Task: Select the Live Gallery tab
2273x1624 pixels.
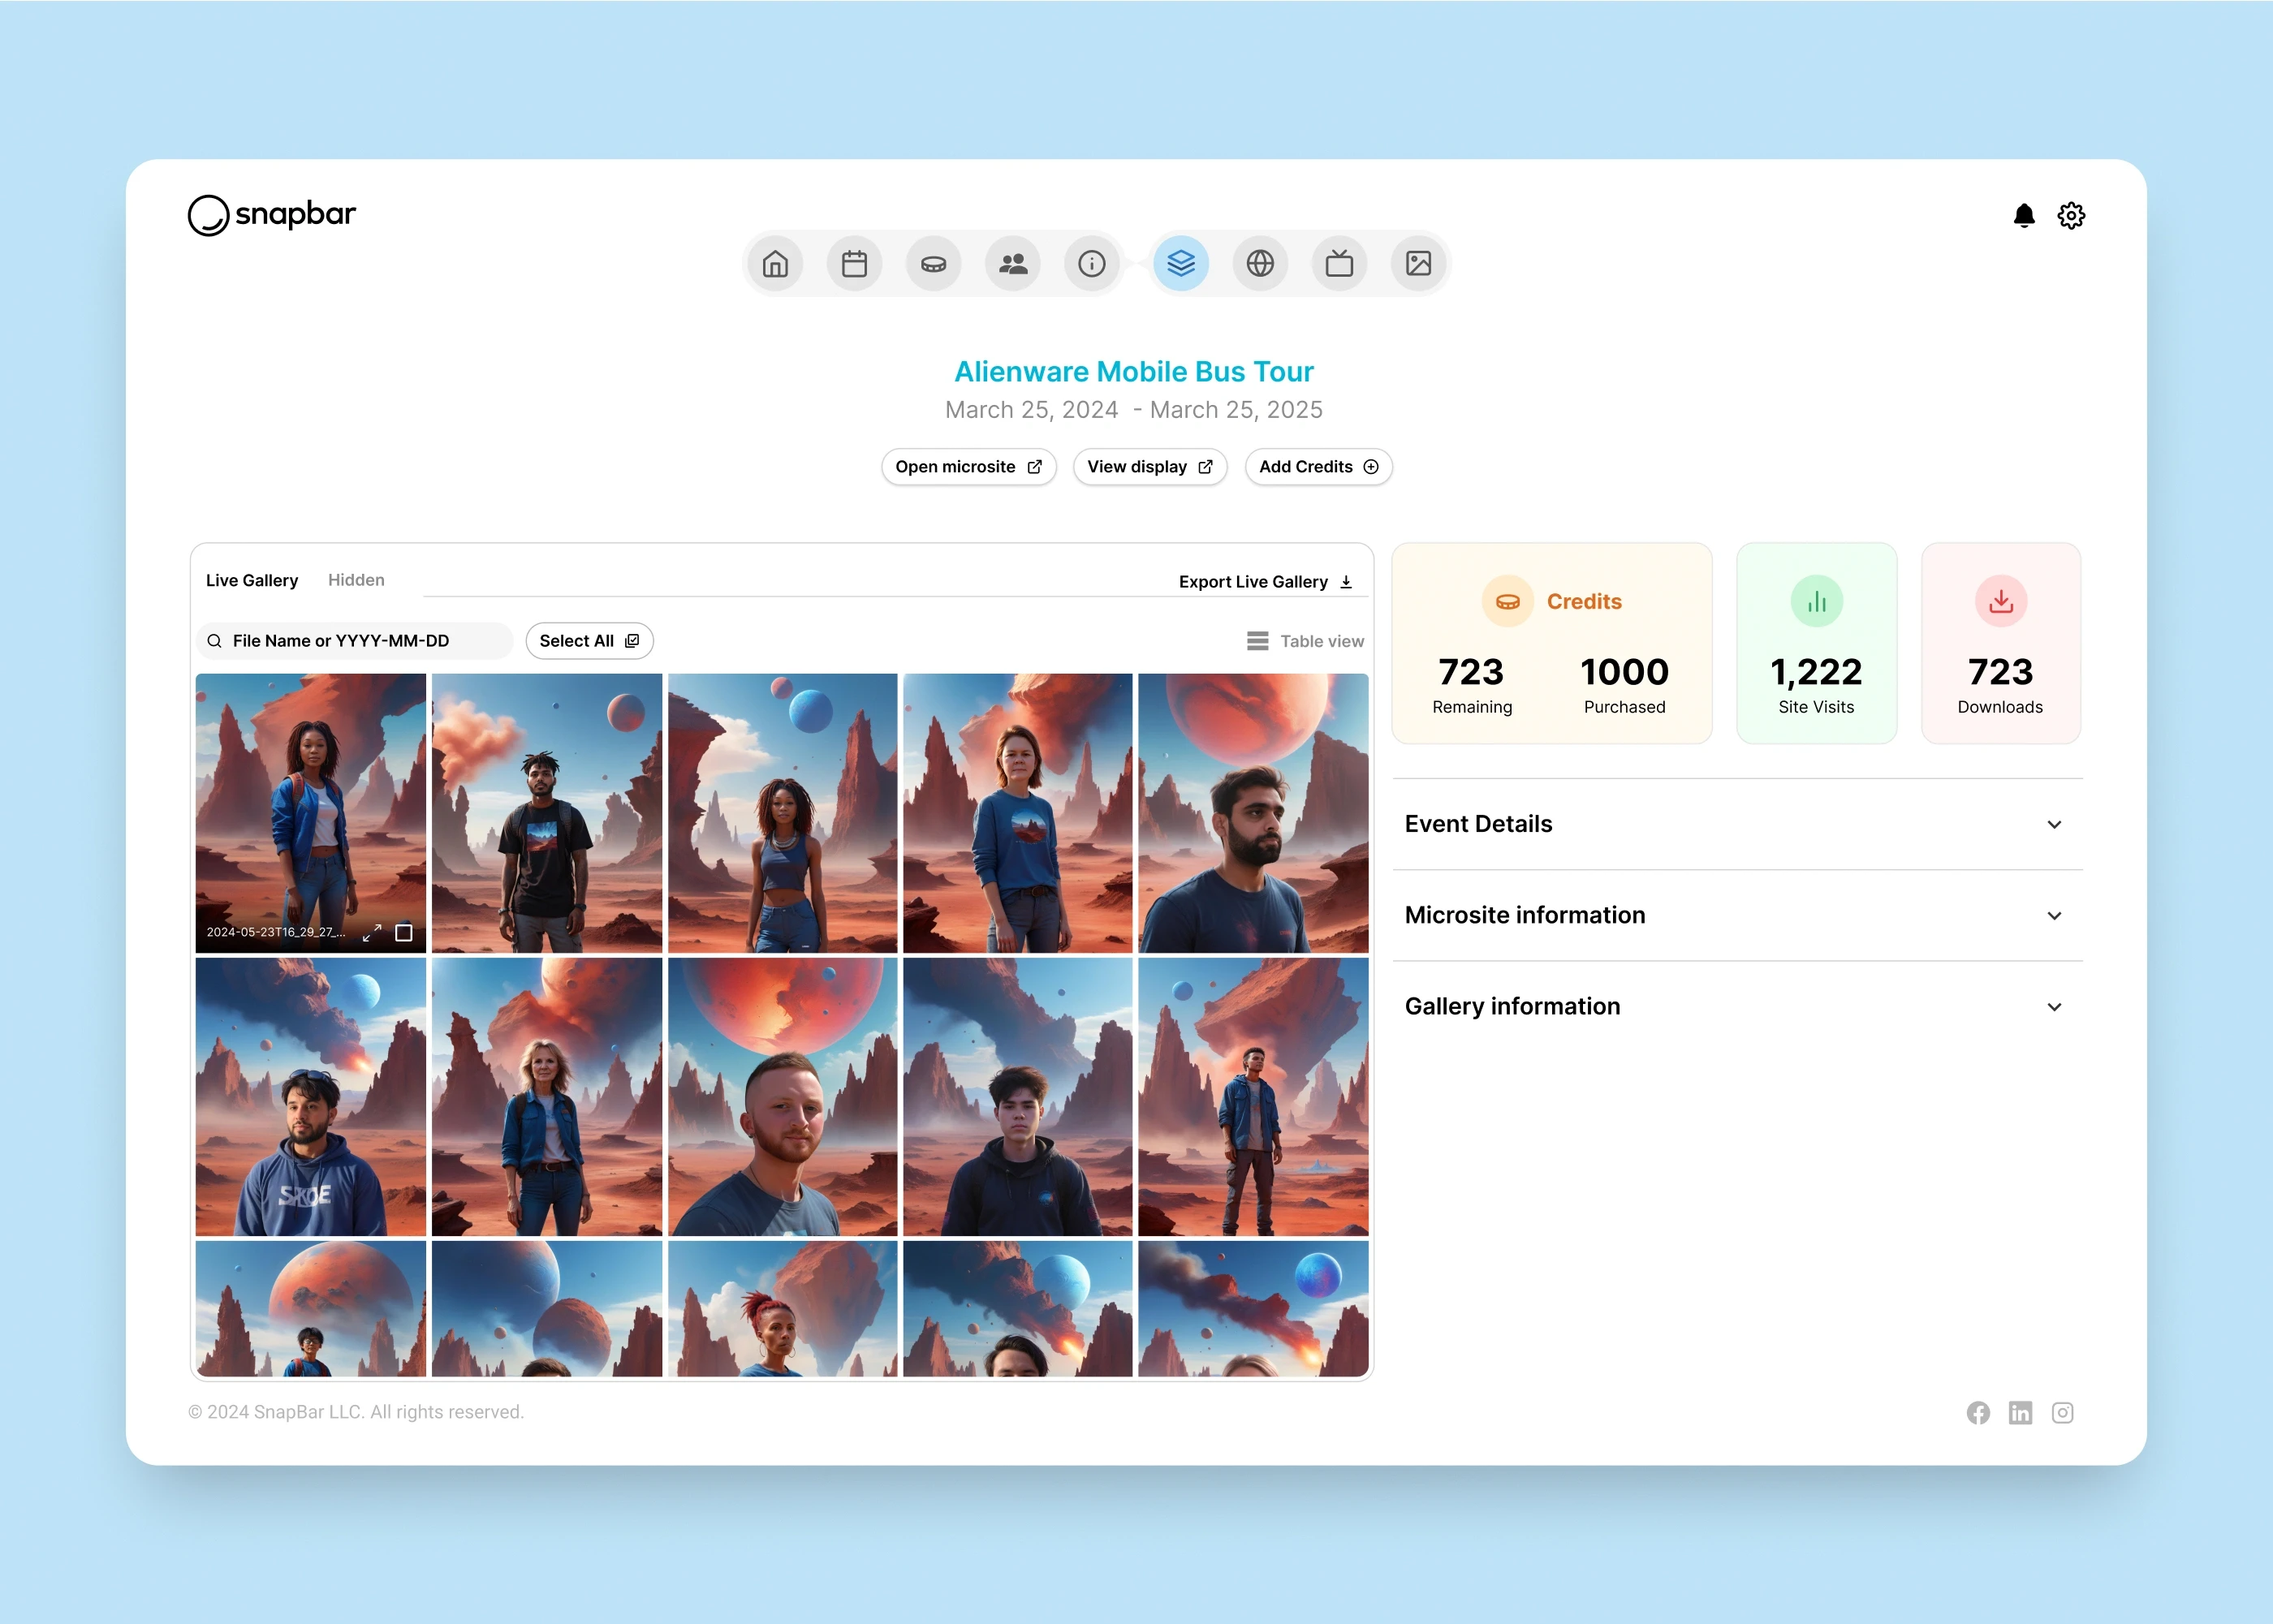Action: click(x=253, y=578)
